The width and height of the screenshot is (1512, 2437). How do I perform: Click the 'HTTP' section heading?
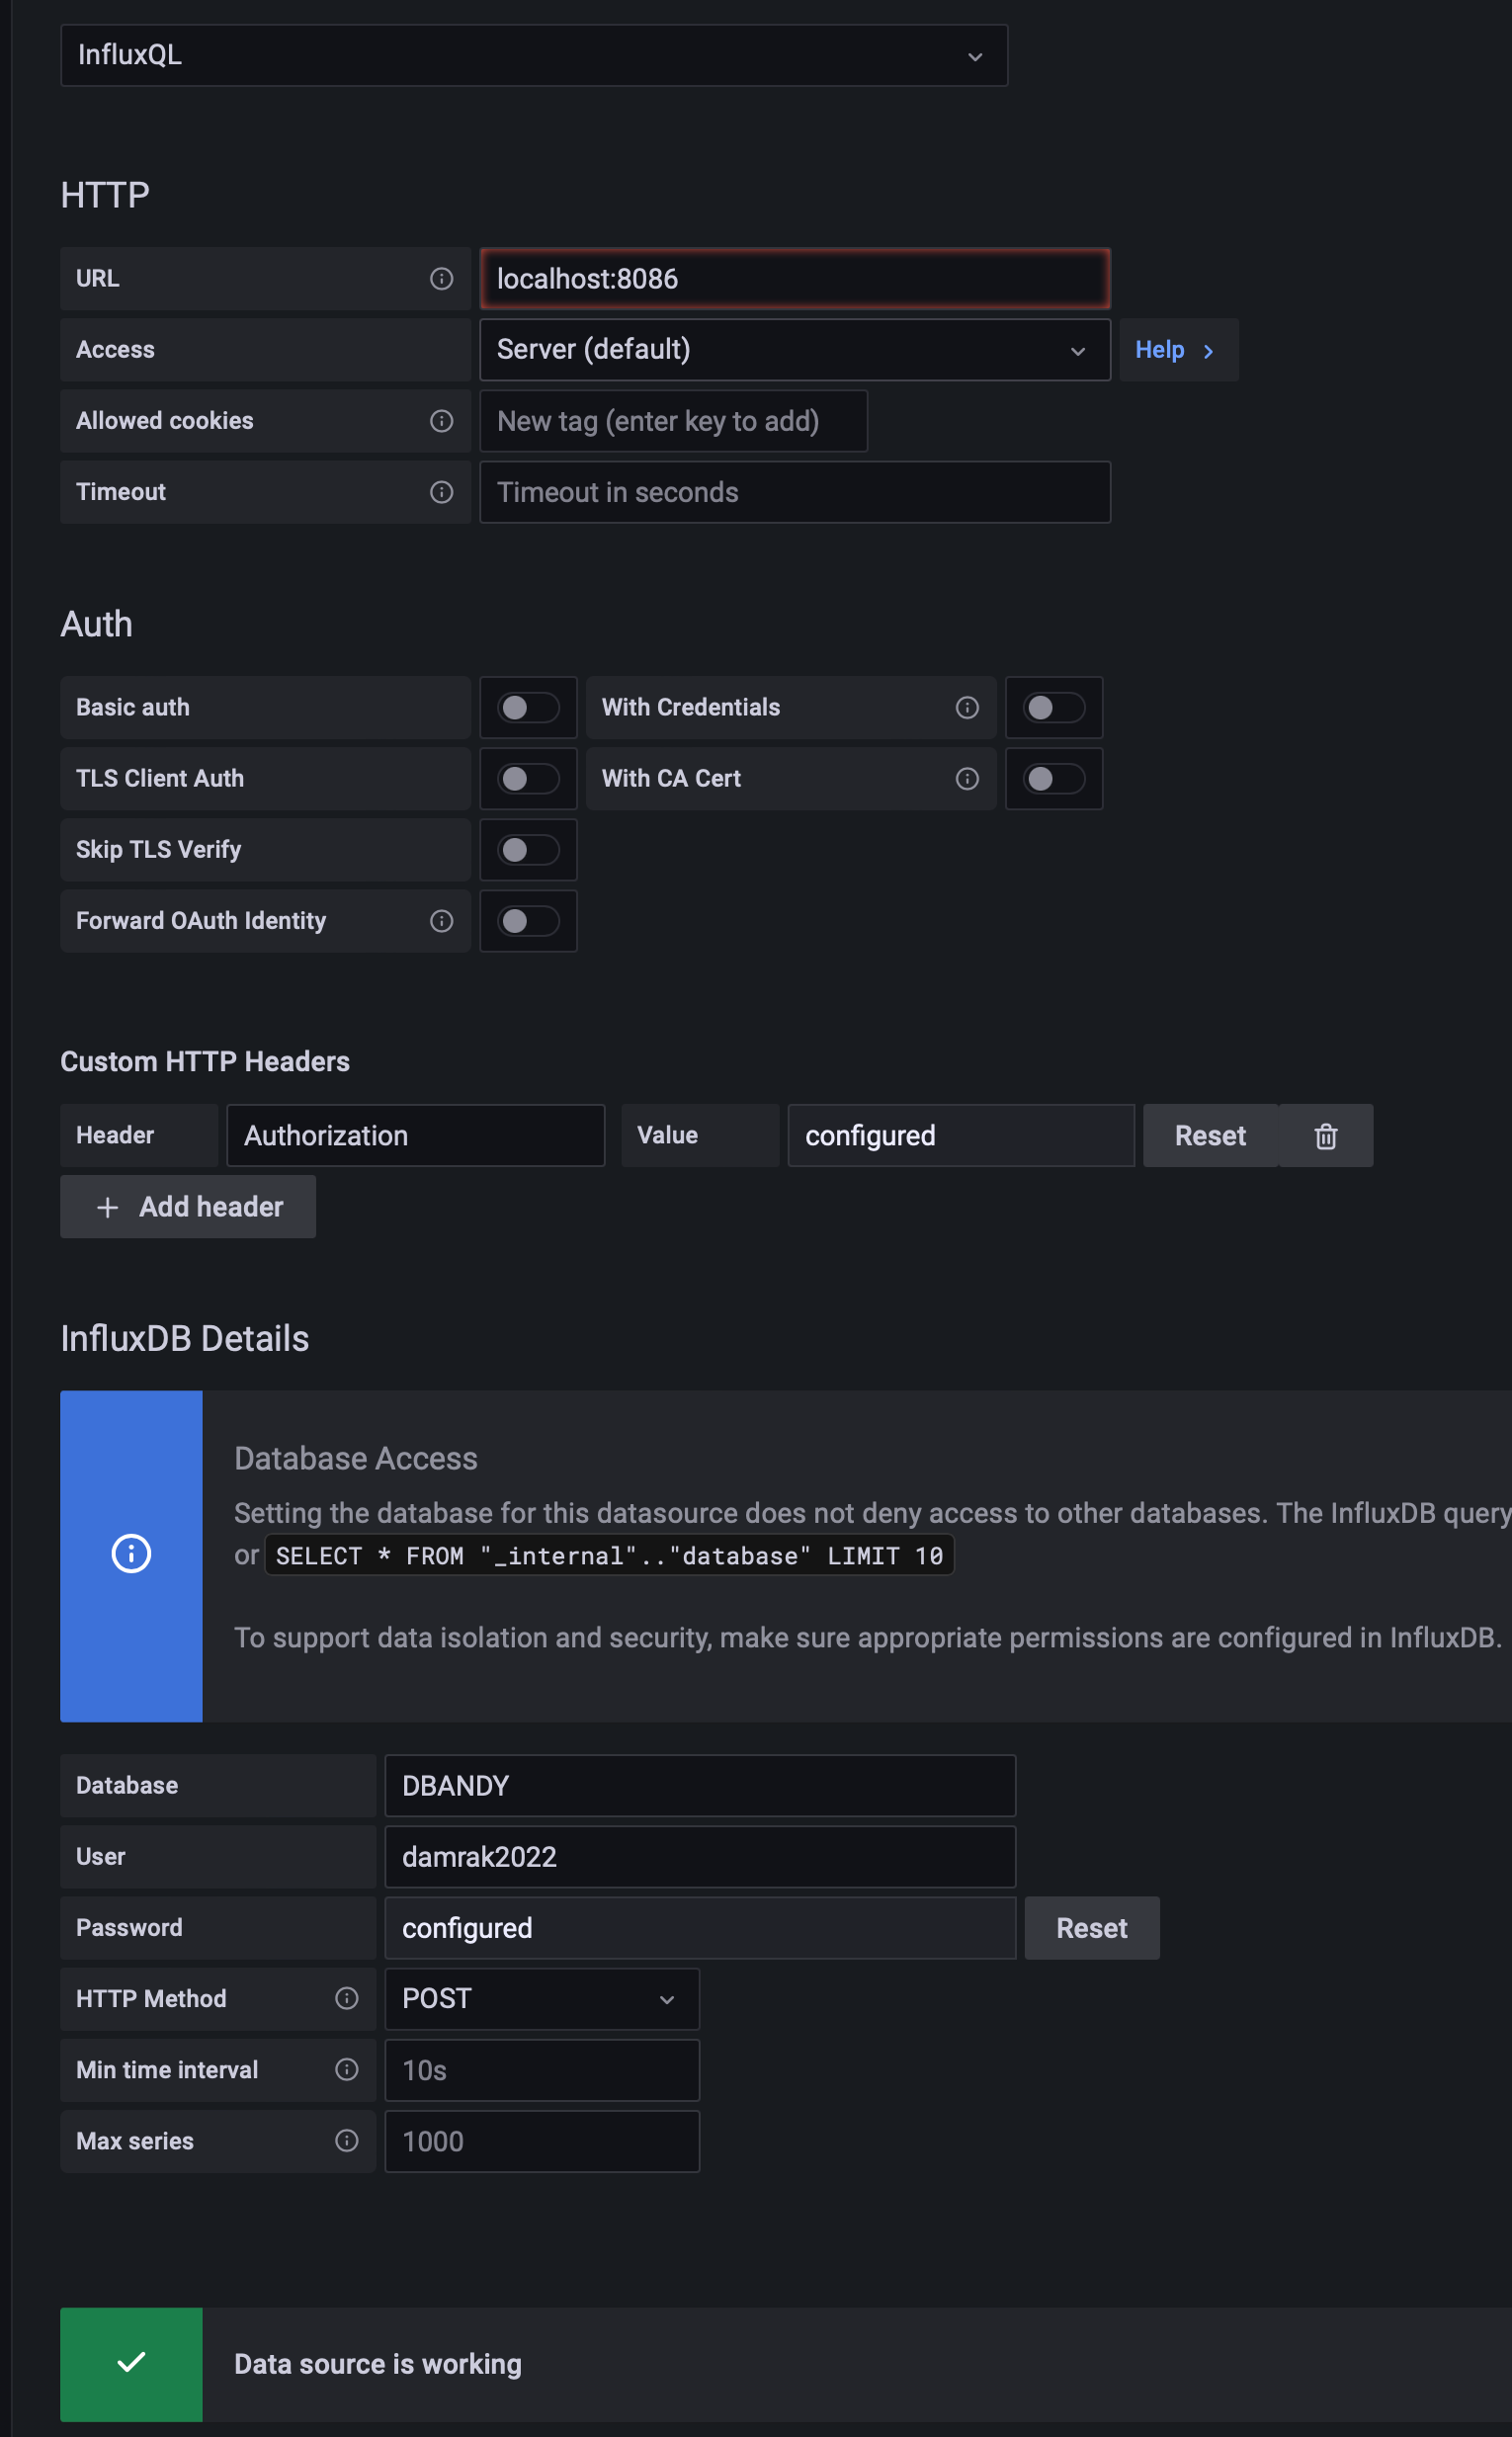(105, 195)
